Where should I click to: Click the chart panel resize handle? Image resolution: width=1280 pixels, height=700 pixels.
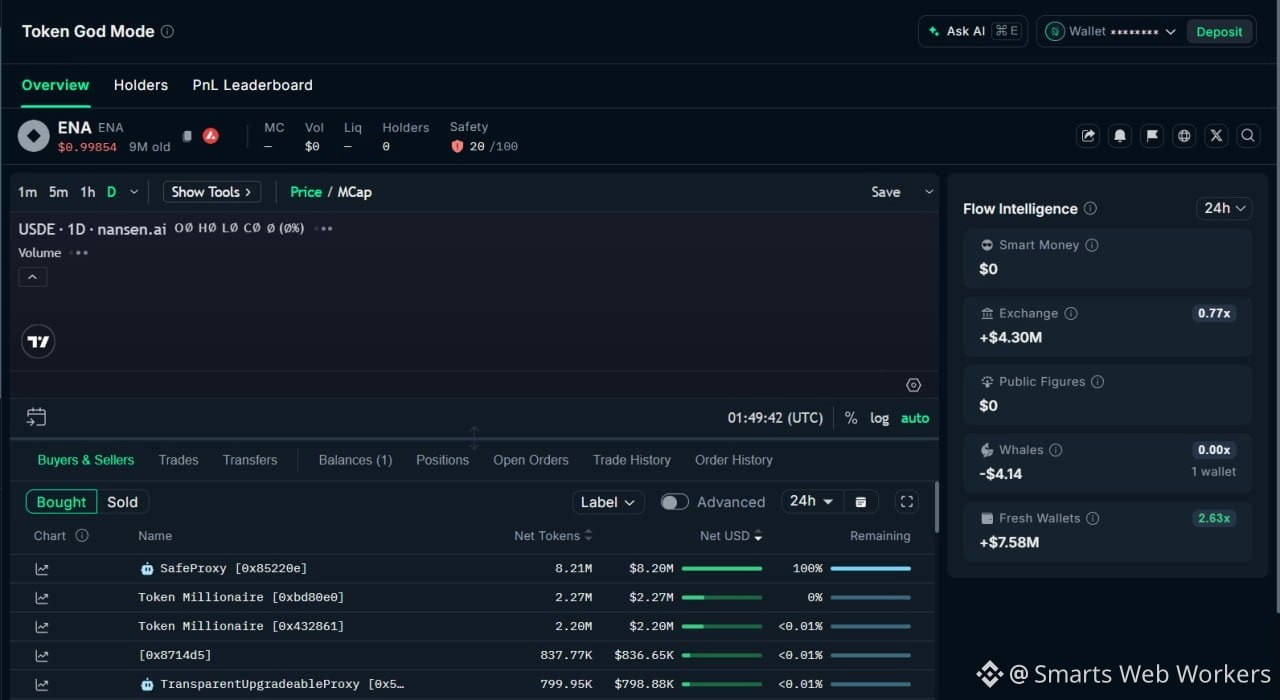(x=474, y=438)
